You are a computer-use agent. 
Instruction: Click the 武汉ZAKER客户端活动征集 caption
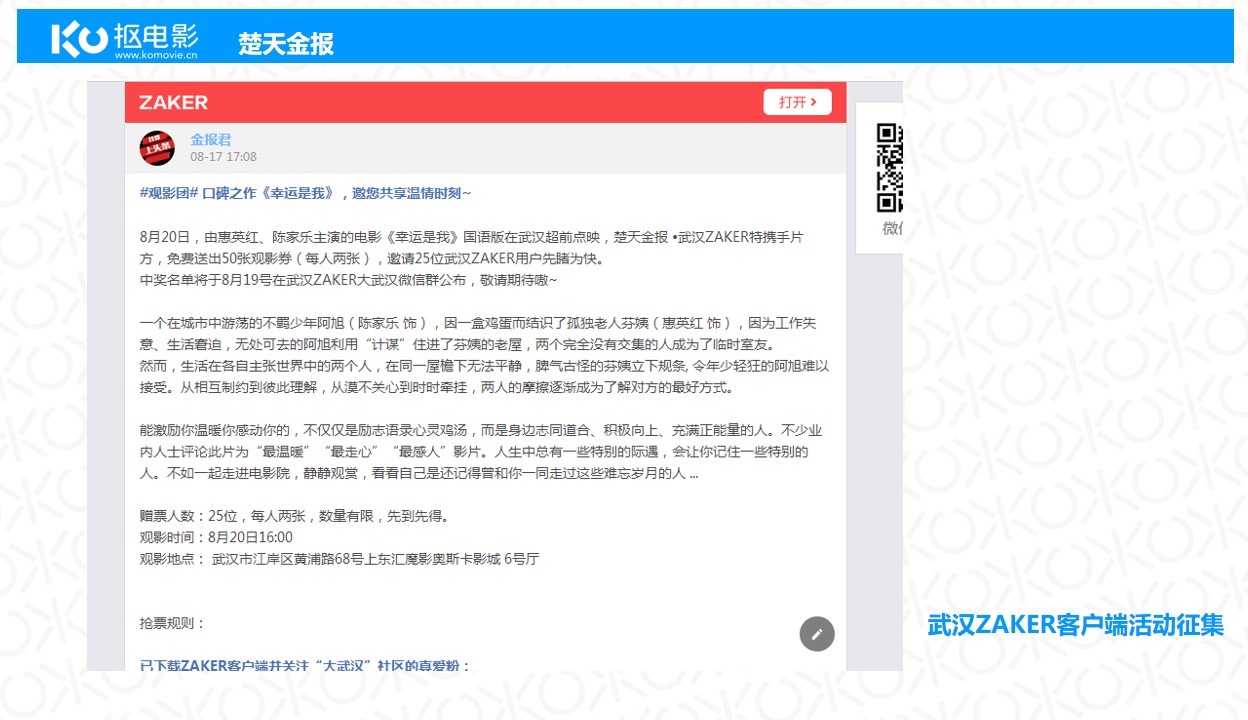pos(1076,626)
